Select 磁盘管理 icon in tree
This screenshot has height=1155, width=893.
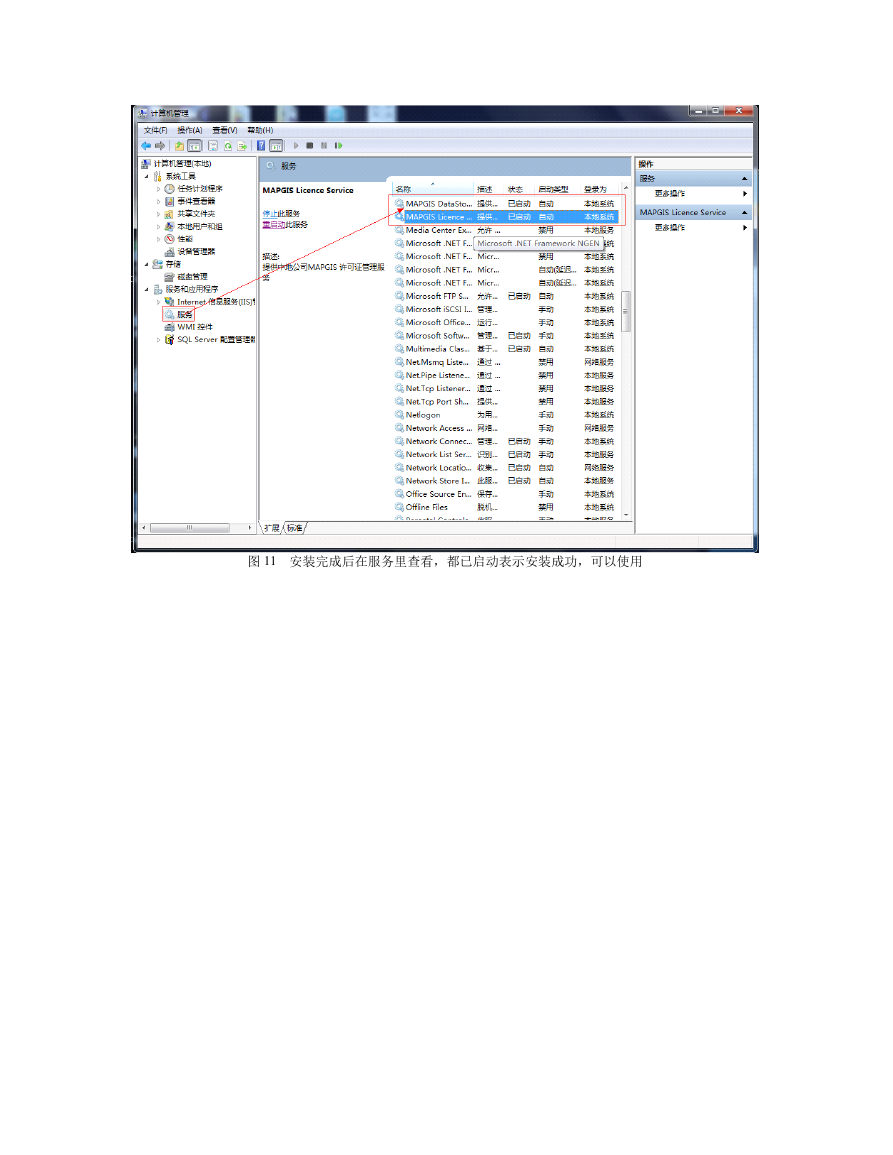(169, 276)
